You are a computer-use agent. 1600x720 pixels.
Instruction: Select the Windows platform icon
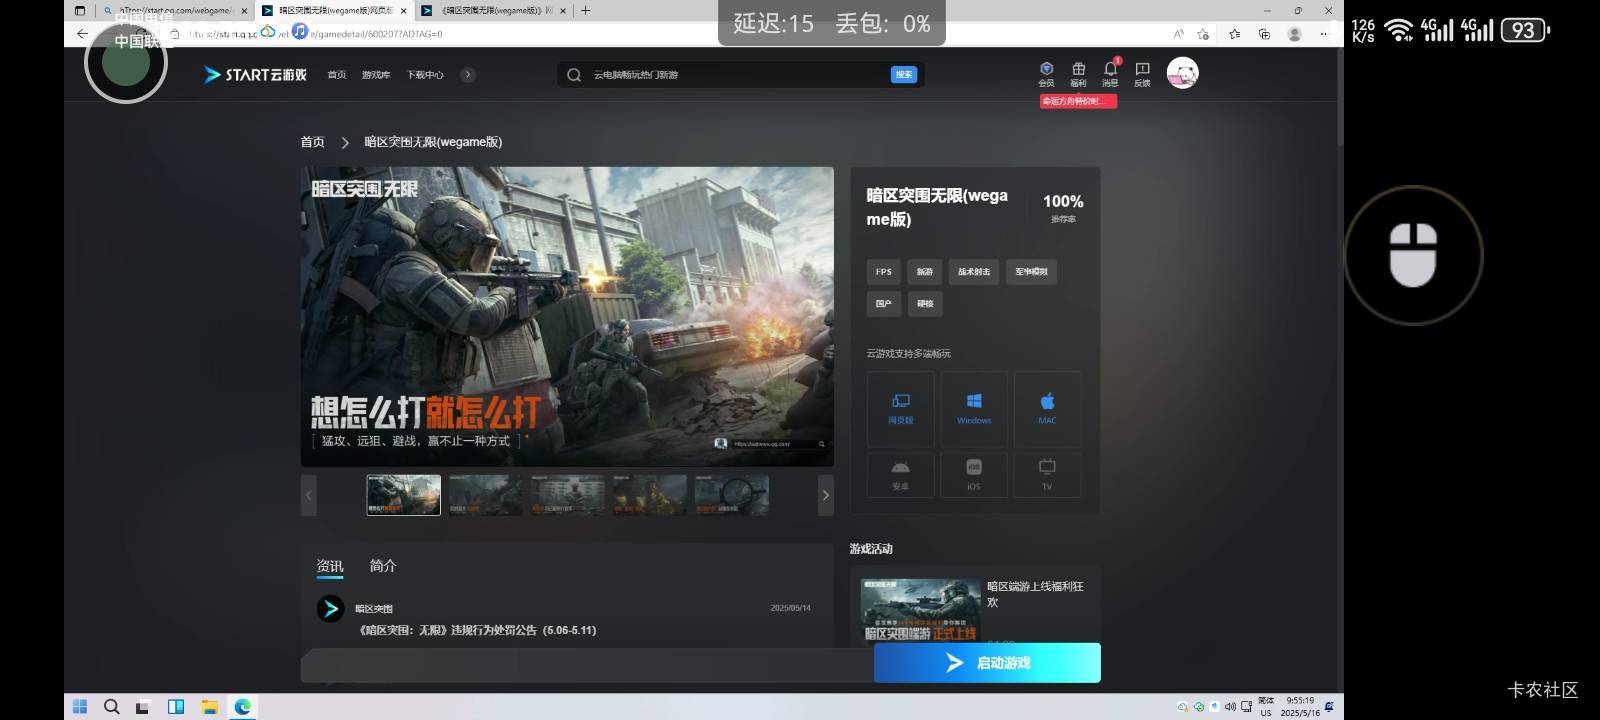(x=974, y=409)
